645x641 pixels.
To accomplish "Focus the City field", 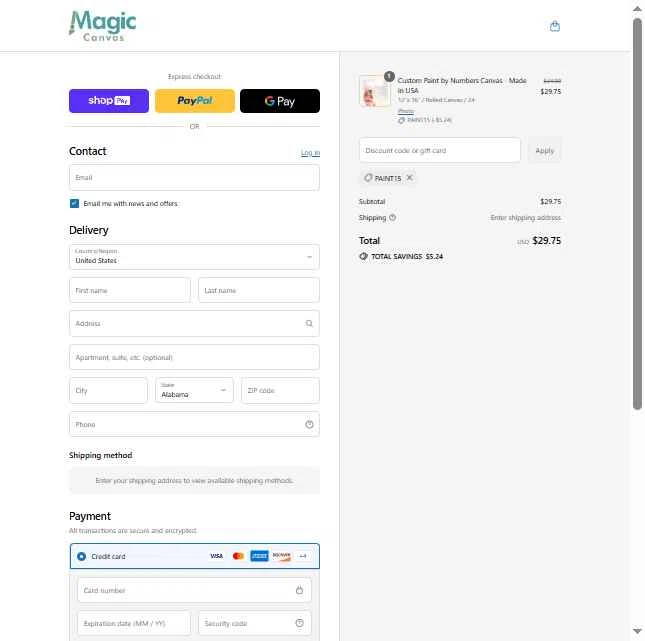I will 108,390.
